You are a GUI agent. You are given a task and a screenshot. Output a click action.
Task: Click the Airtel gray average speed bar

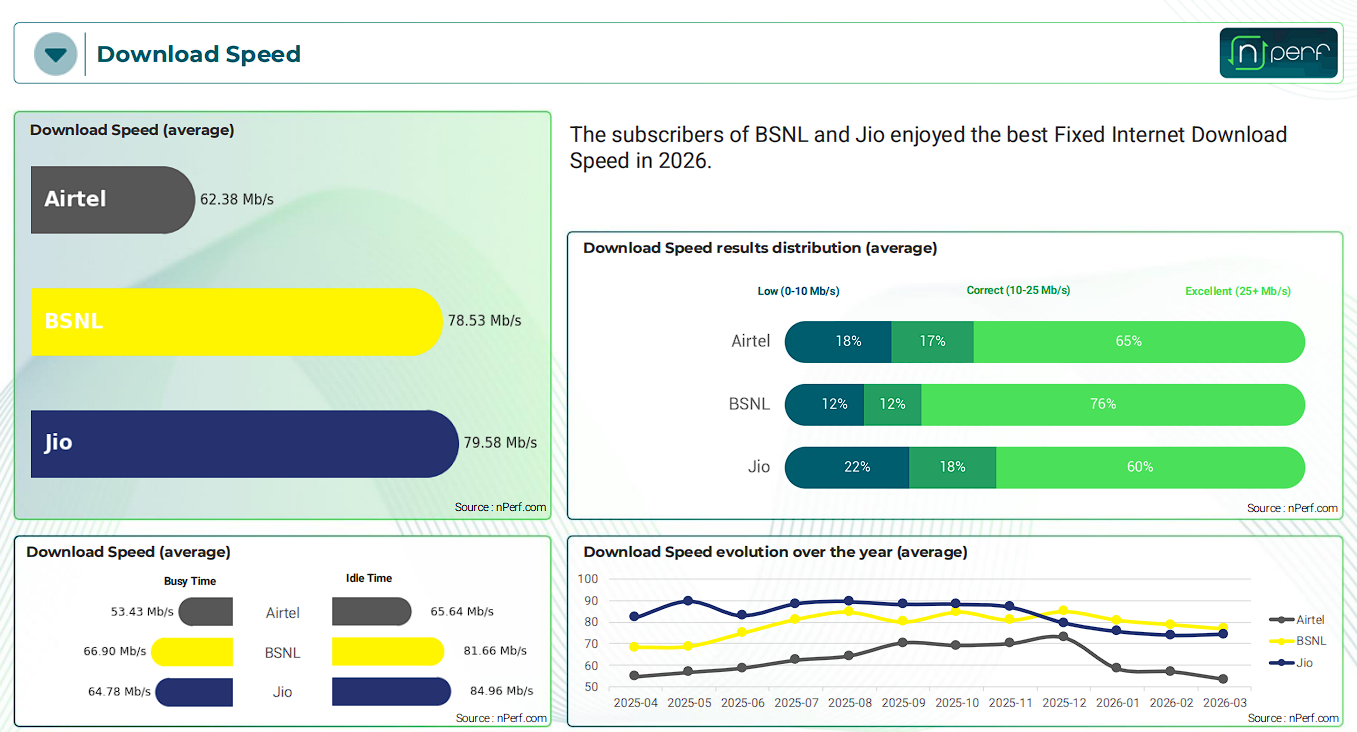112,200
